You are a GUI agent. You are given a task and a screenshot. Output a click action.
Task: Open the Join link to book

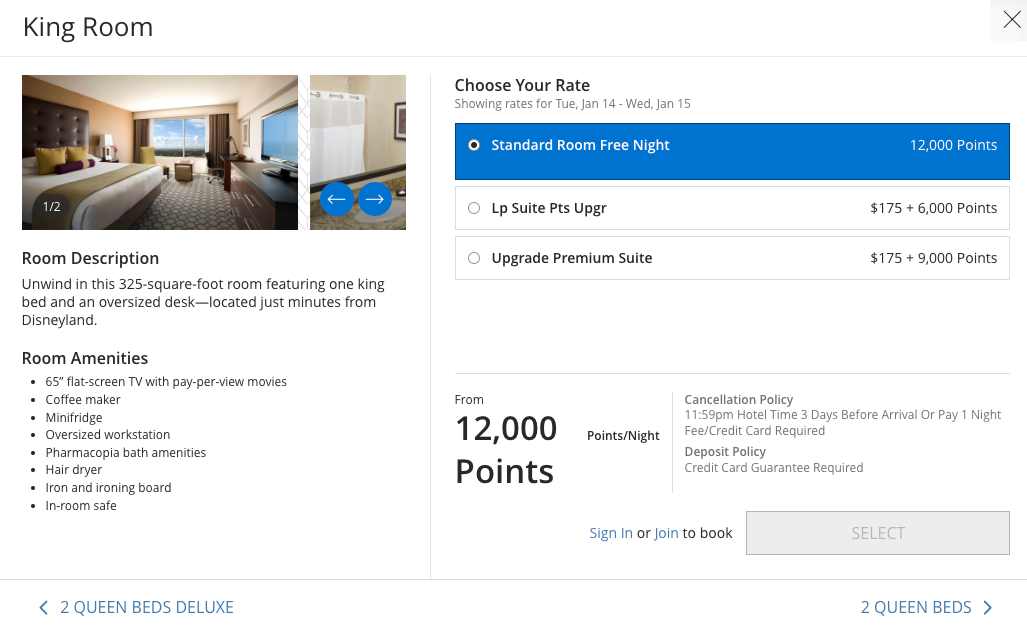(666, 533)
